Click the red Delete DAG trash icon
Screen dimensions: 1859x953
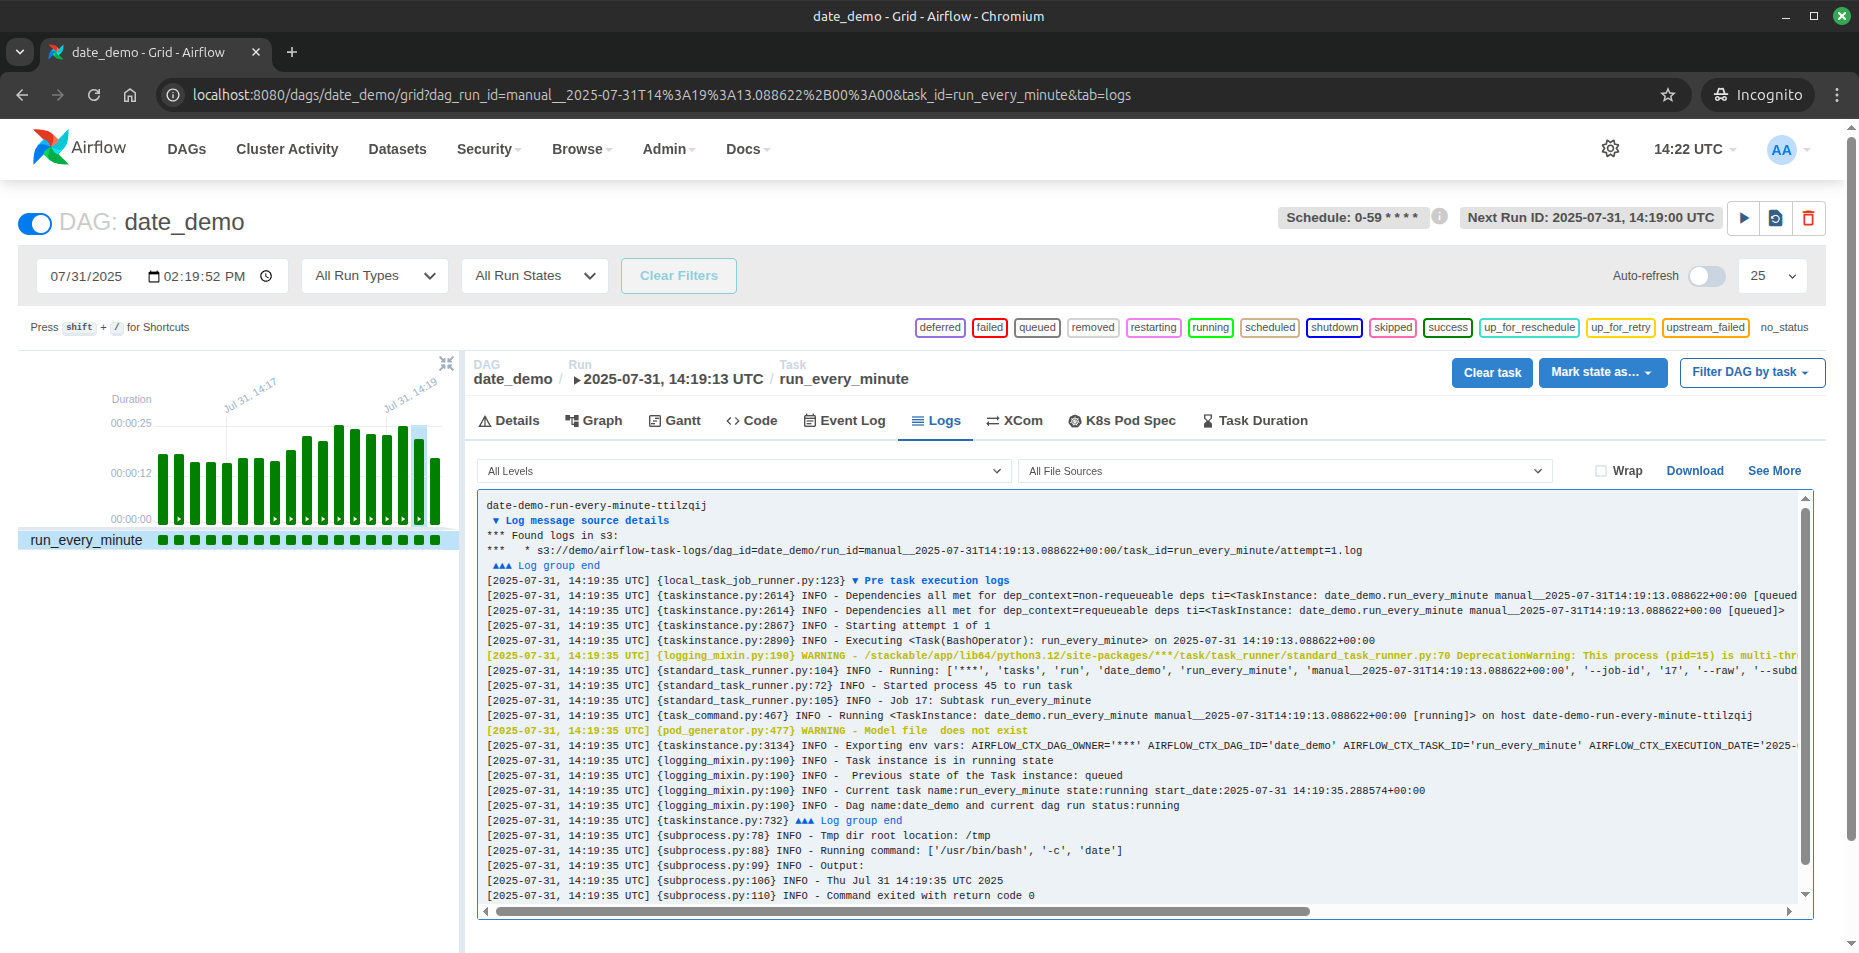pyautogui.click(x=1808, y=218)
